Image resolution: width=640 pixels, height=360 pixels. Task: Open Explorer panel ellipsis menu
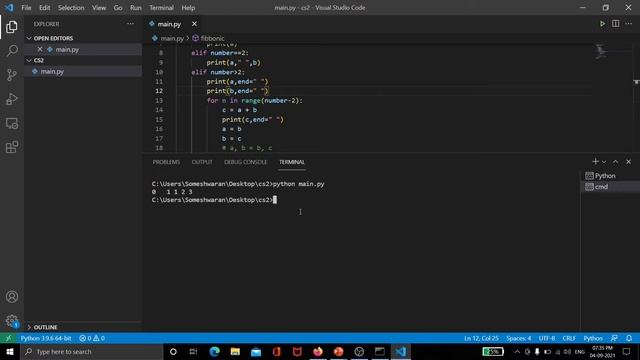pos(130,24)
